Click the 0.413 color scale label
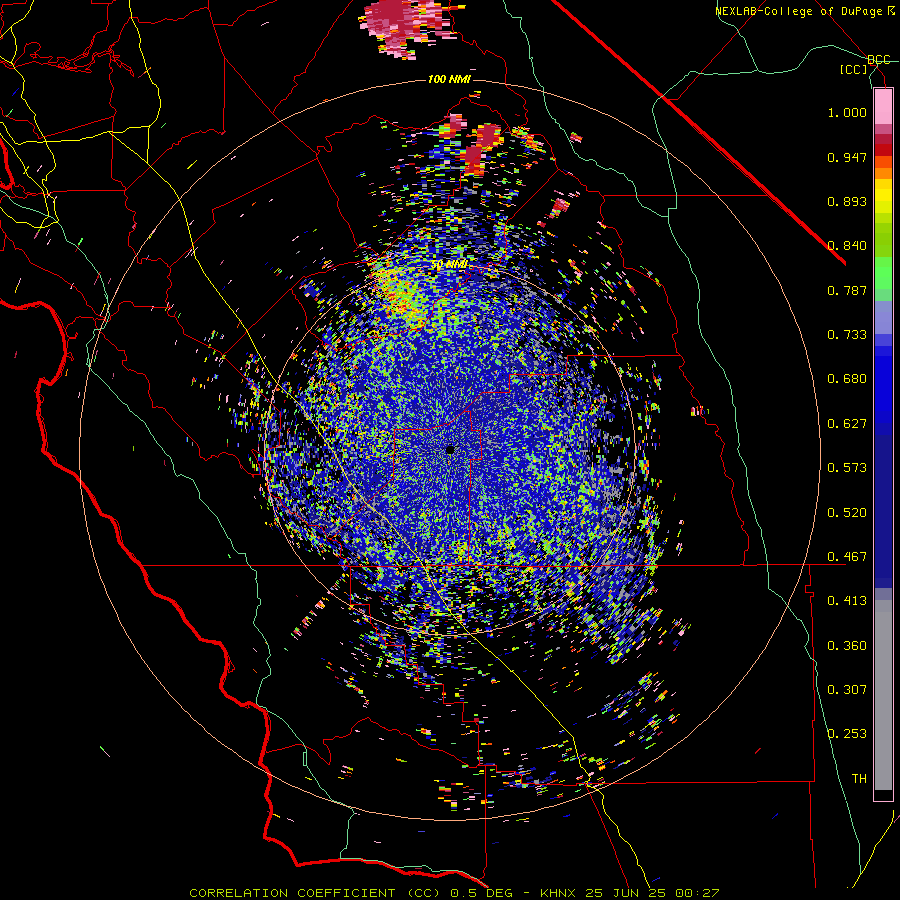The image size is (900, 900). tap(847, 601)
